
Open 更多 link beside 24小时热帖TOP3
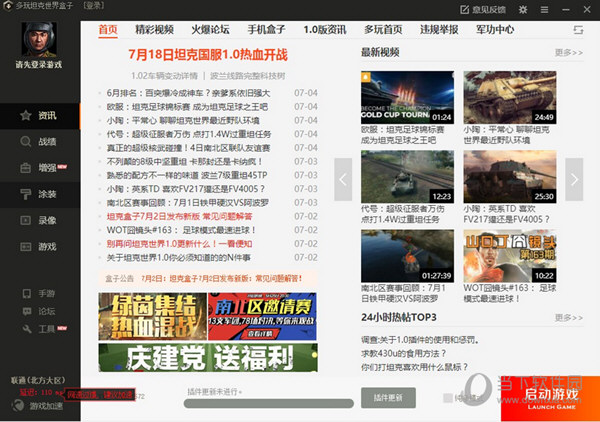[x=569, y=318]
